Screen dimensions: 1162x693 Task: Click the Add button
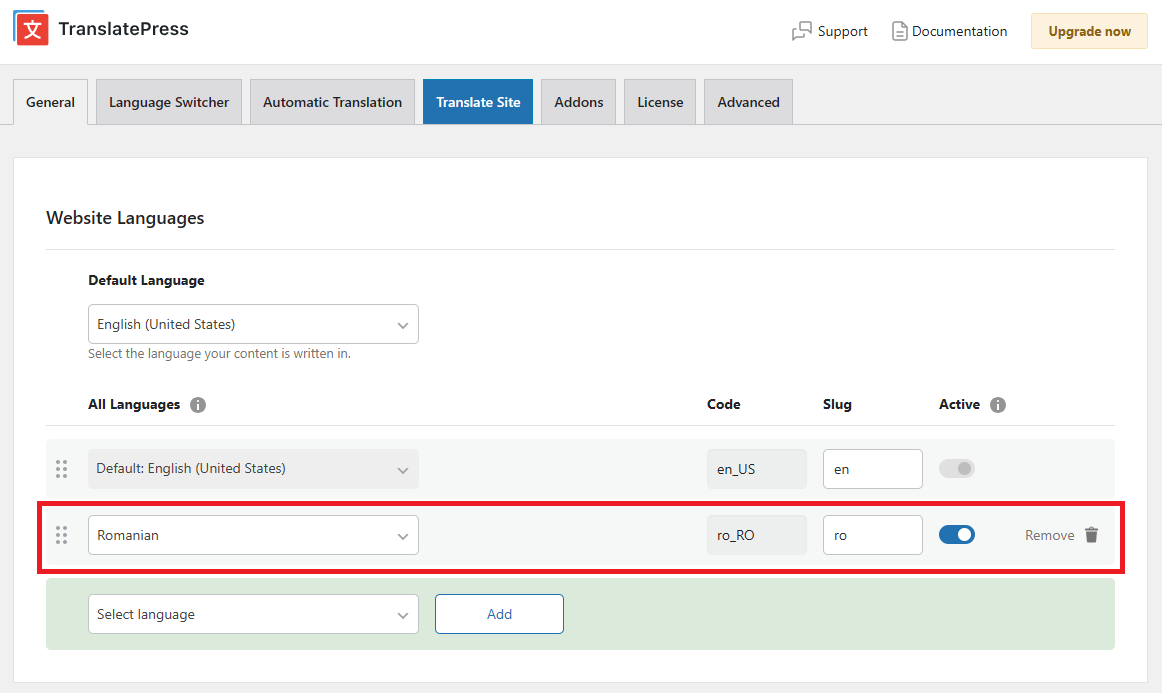(499, 613)
